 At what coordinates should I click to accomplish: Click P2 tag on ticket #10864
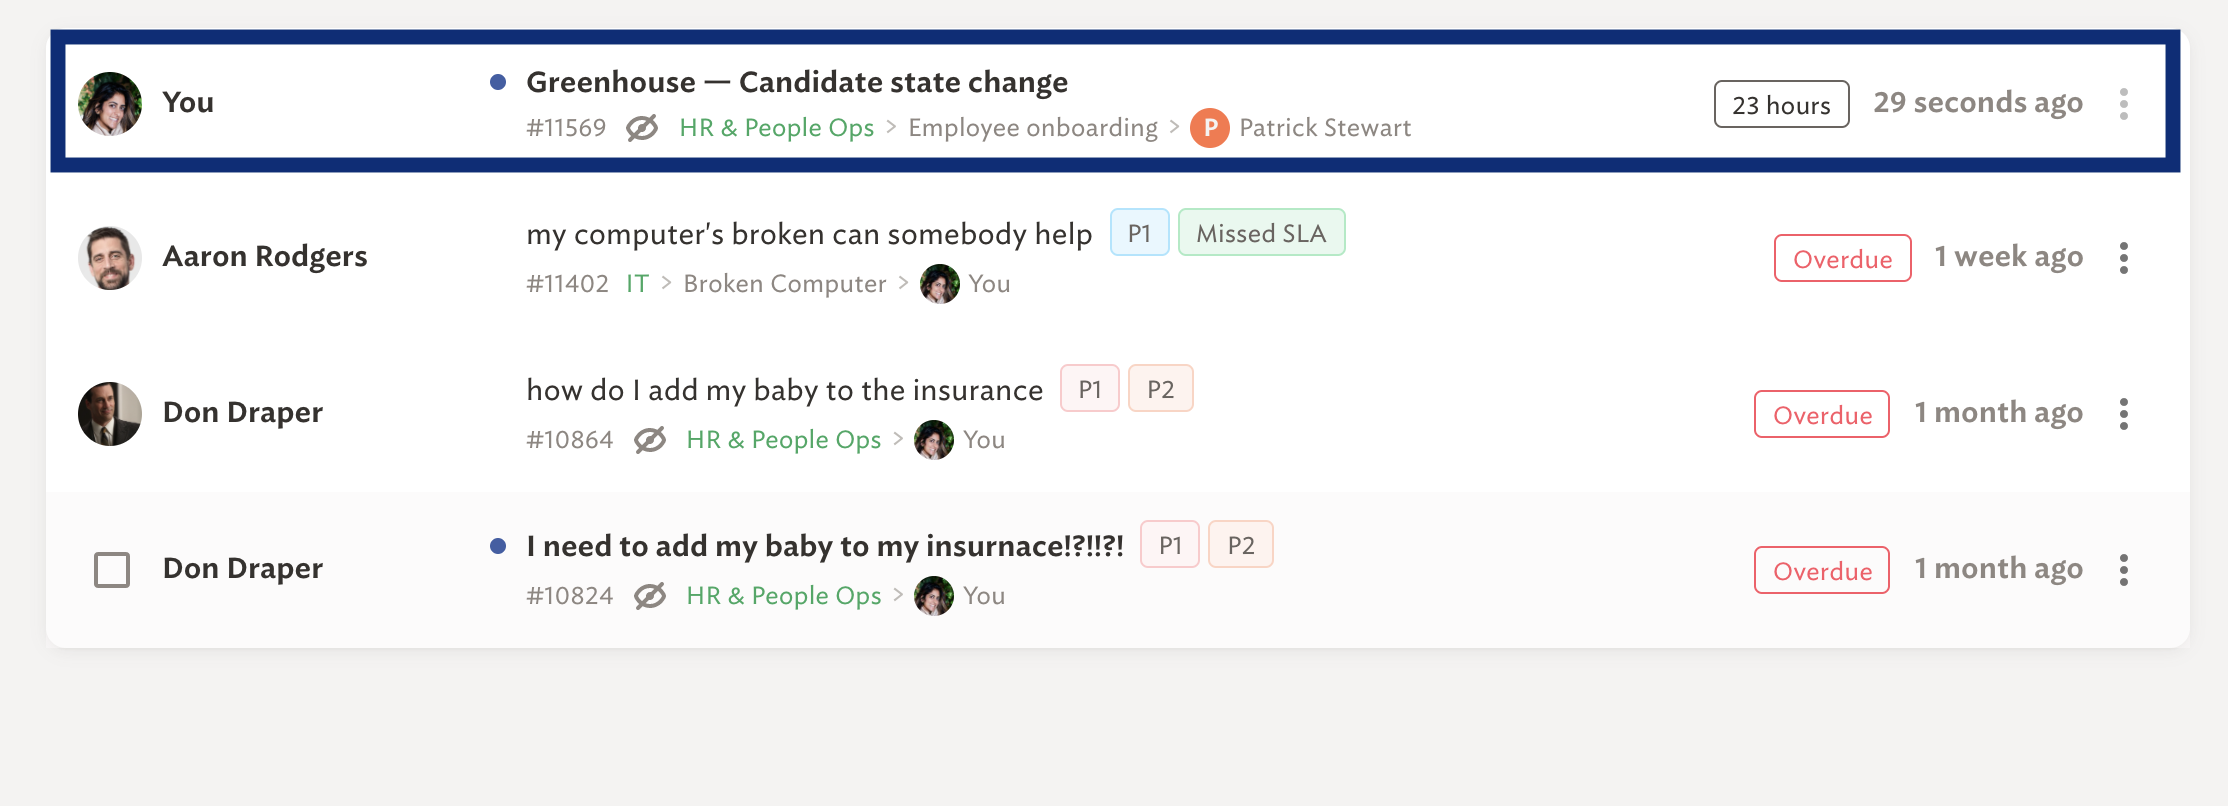[x=1161, y=389]
